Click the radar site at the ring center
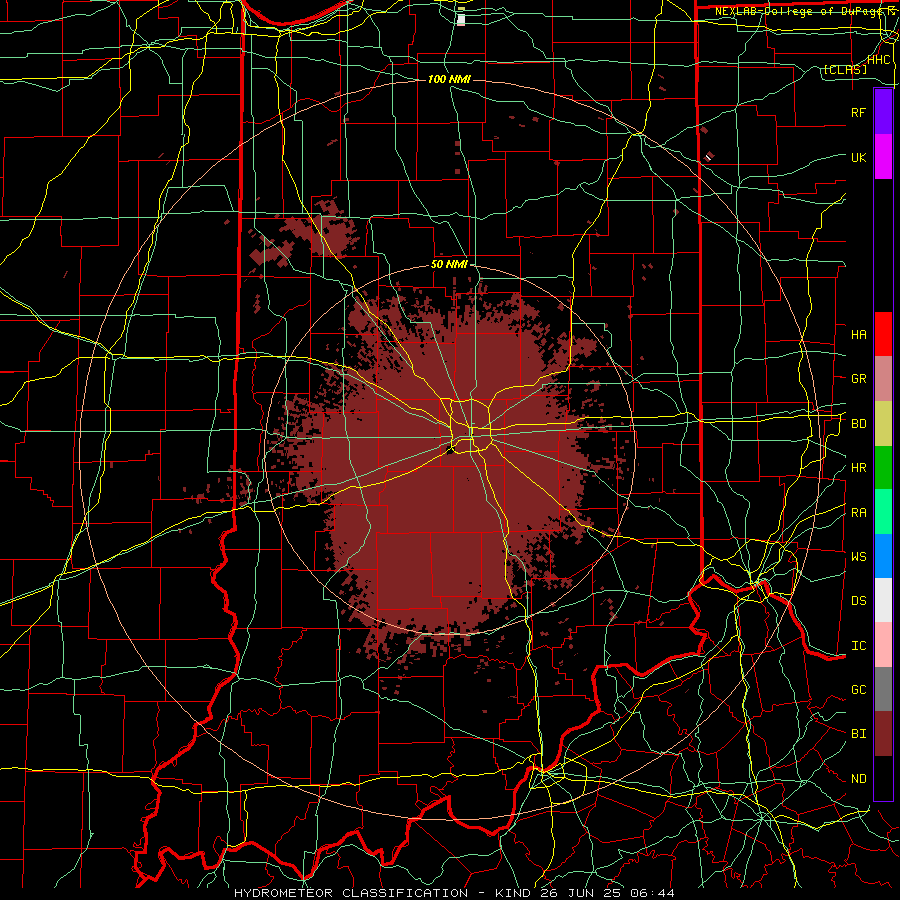Viewport: 900px width, 900px height. (x=451, y=451)
